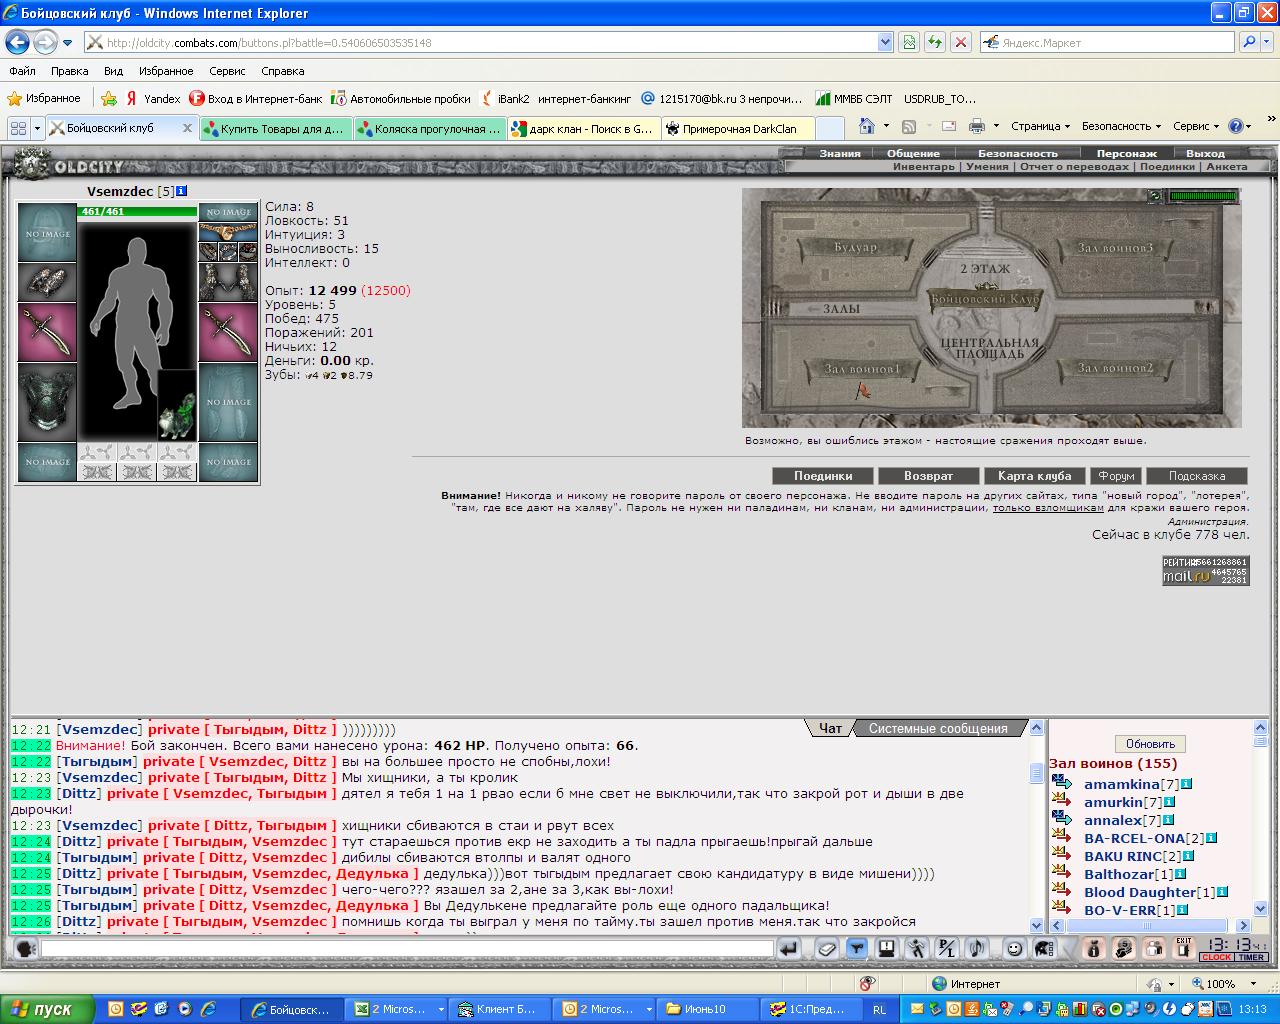Viewport: 1280px width, 1024px height.
Task: Close the Бойцовский клуб browser tab
Action: 187,128
